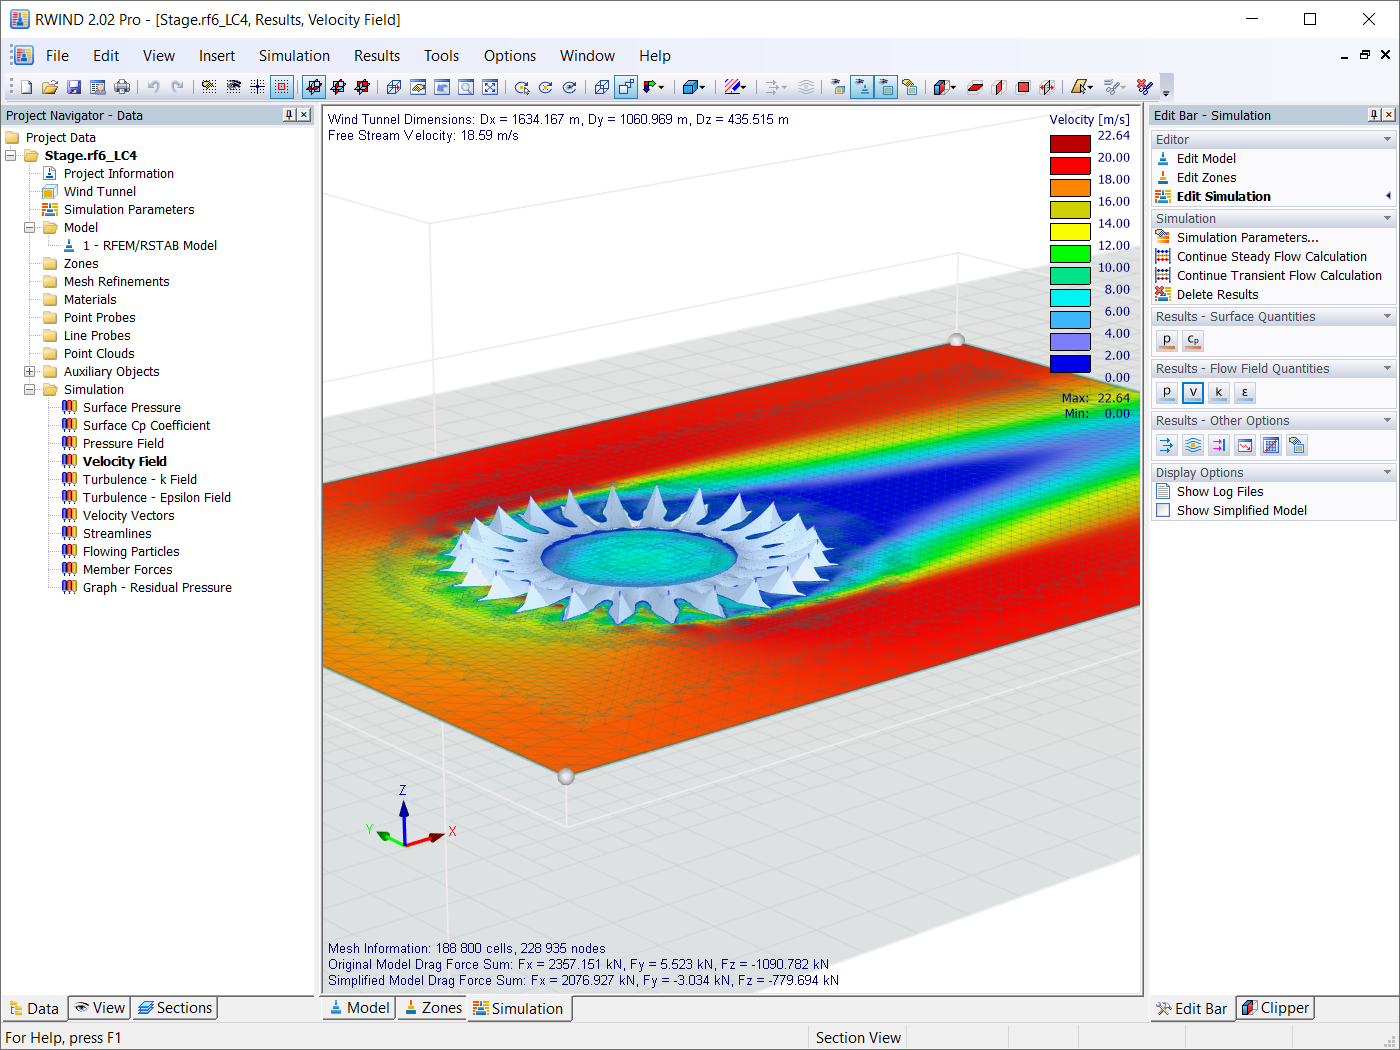Collapse the Editor section arrow

tap(1387, 139)
